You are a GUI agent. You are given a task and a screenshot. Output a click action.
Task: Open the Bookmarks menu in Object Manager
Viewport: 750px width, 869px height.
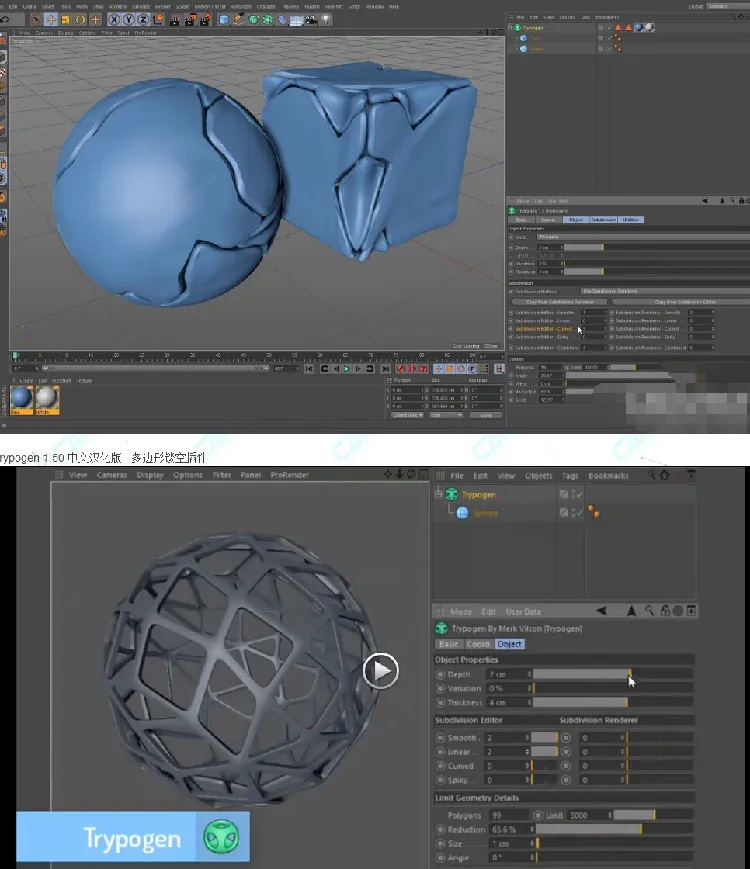(x=608, y=476)
